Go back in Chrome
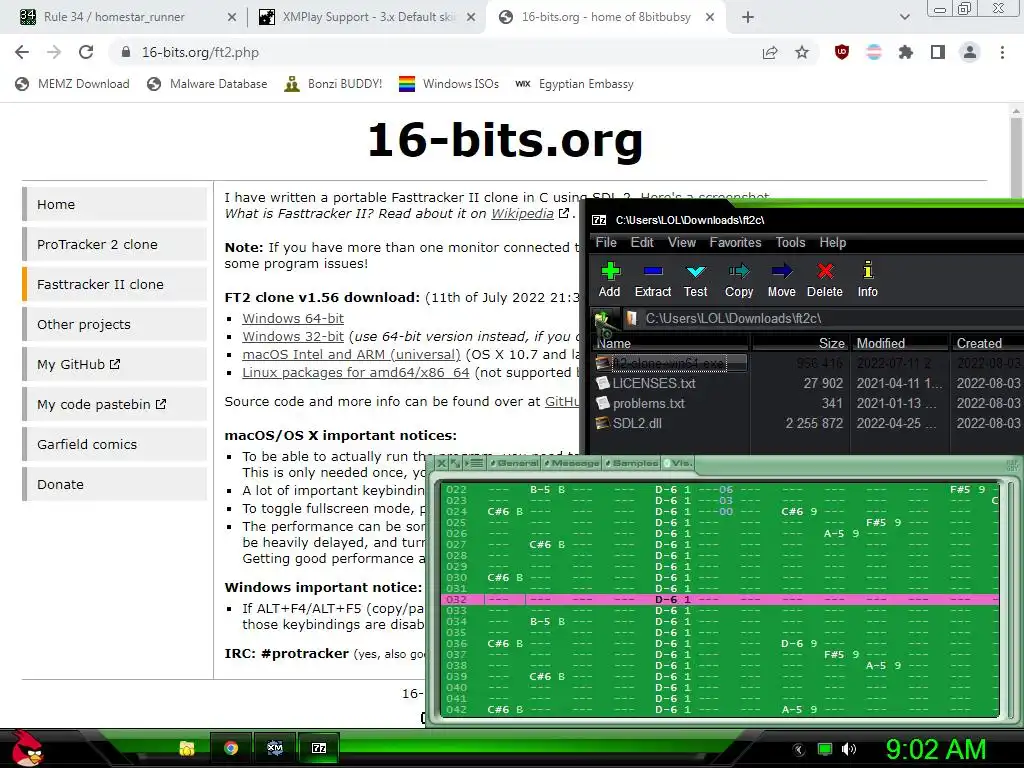1024x768 pixels. pyautogui.click(x=22, y=52)
